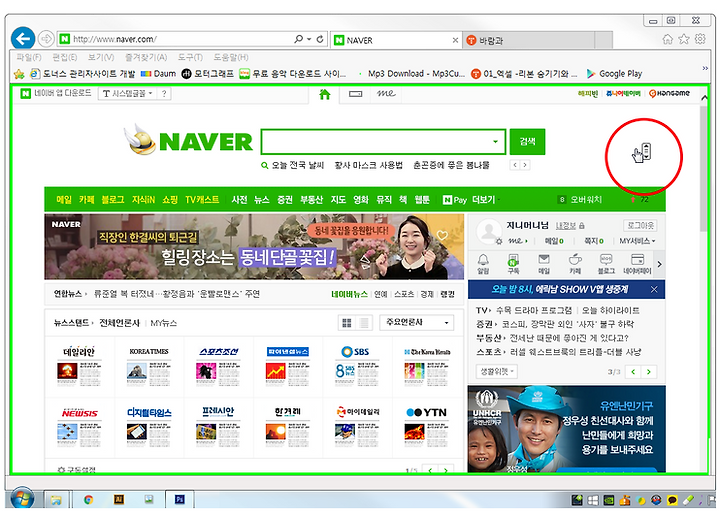Screen dimensions: 720x515
Task: Click the add-to-favorites star on bookmarks bar
Action: coord(19,74)
